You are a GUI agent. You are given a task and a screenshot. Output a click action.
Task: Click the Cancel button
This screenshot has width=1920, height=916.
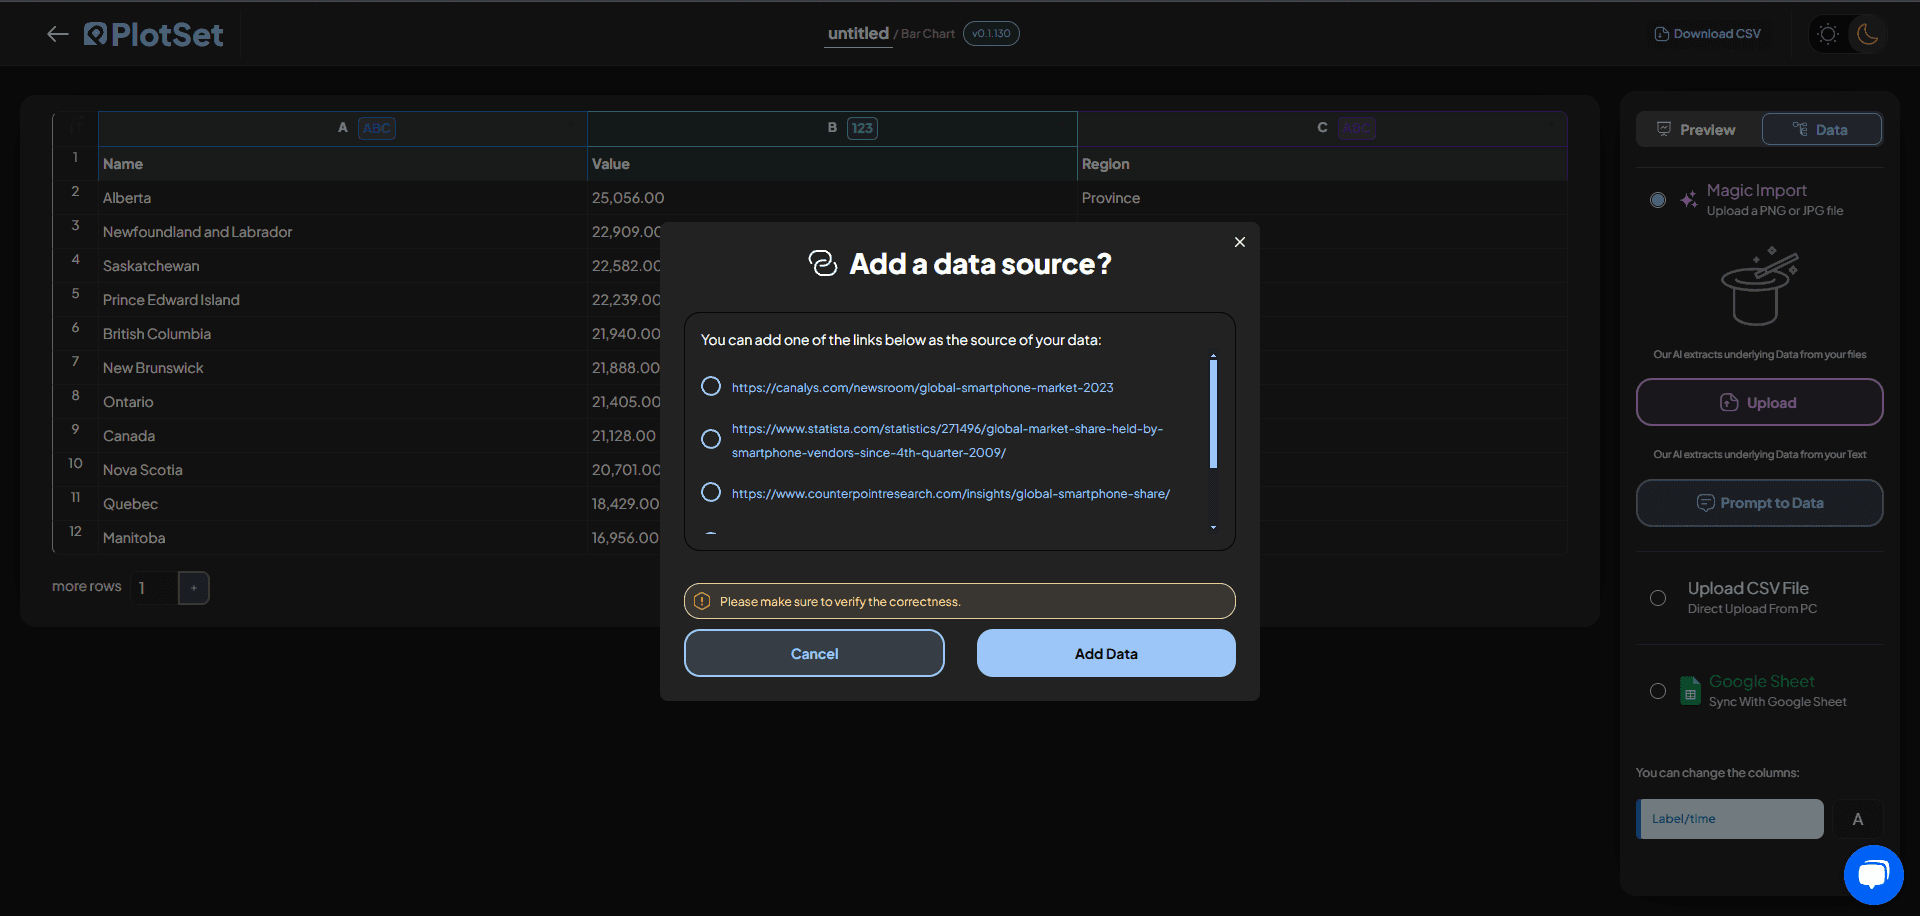tap(814, 653)
